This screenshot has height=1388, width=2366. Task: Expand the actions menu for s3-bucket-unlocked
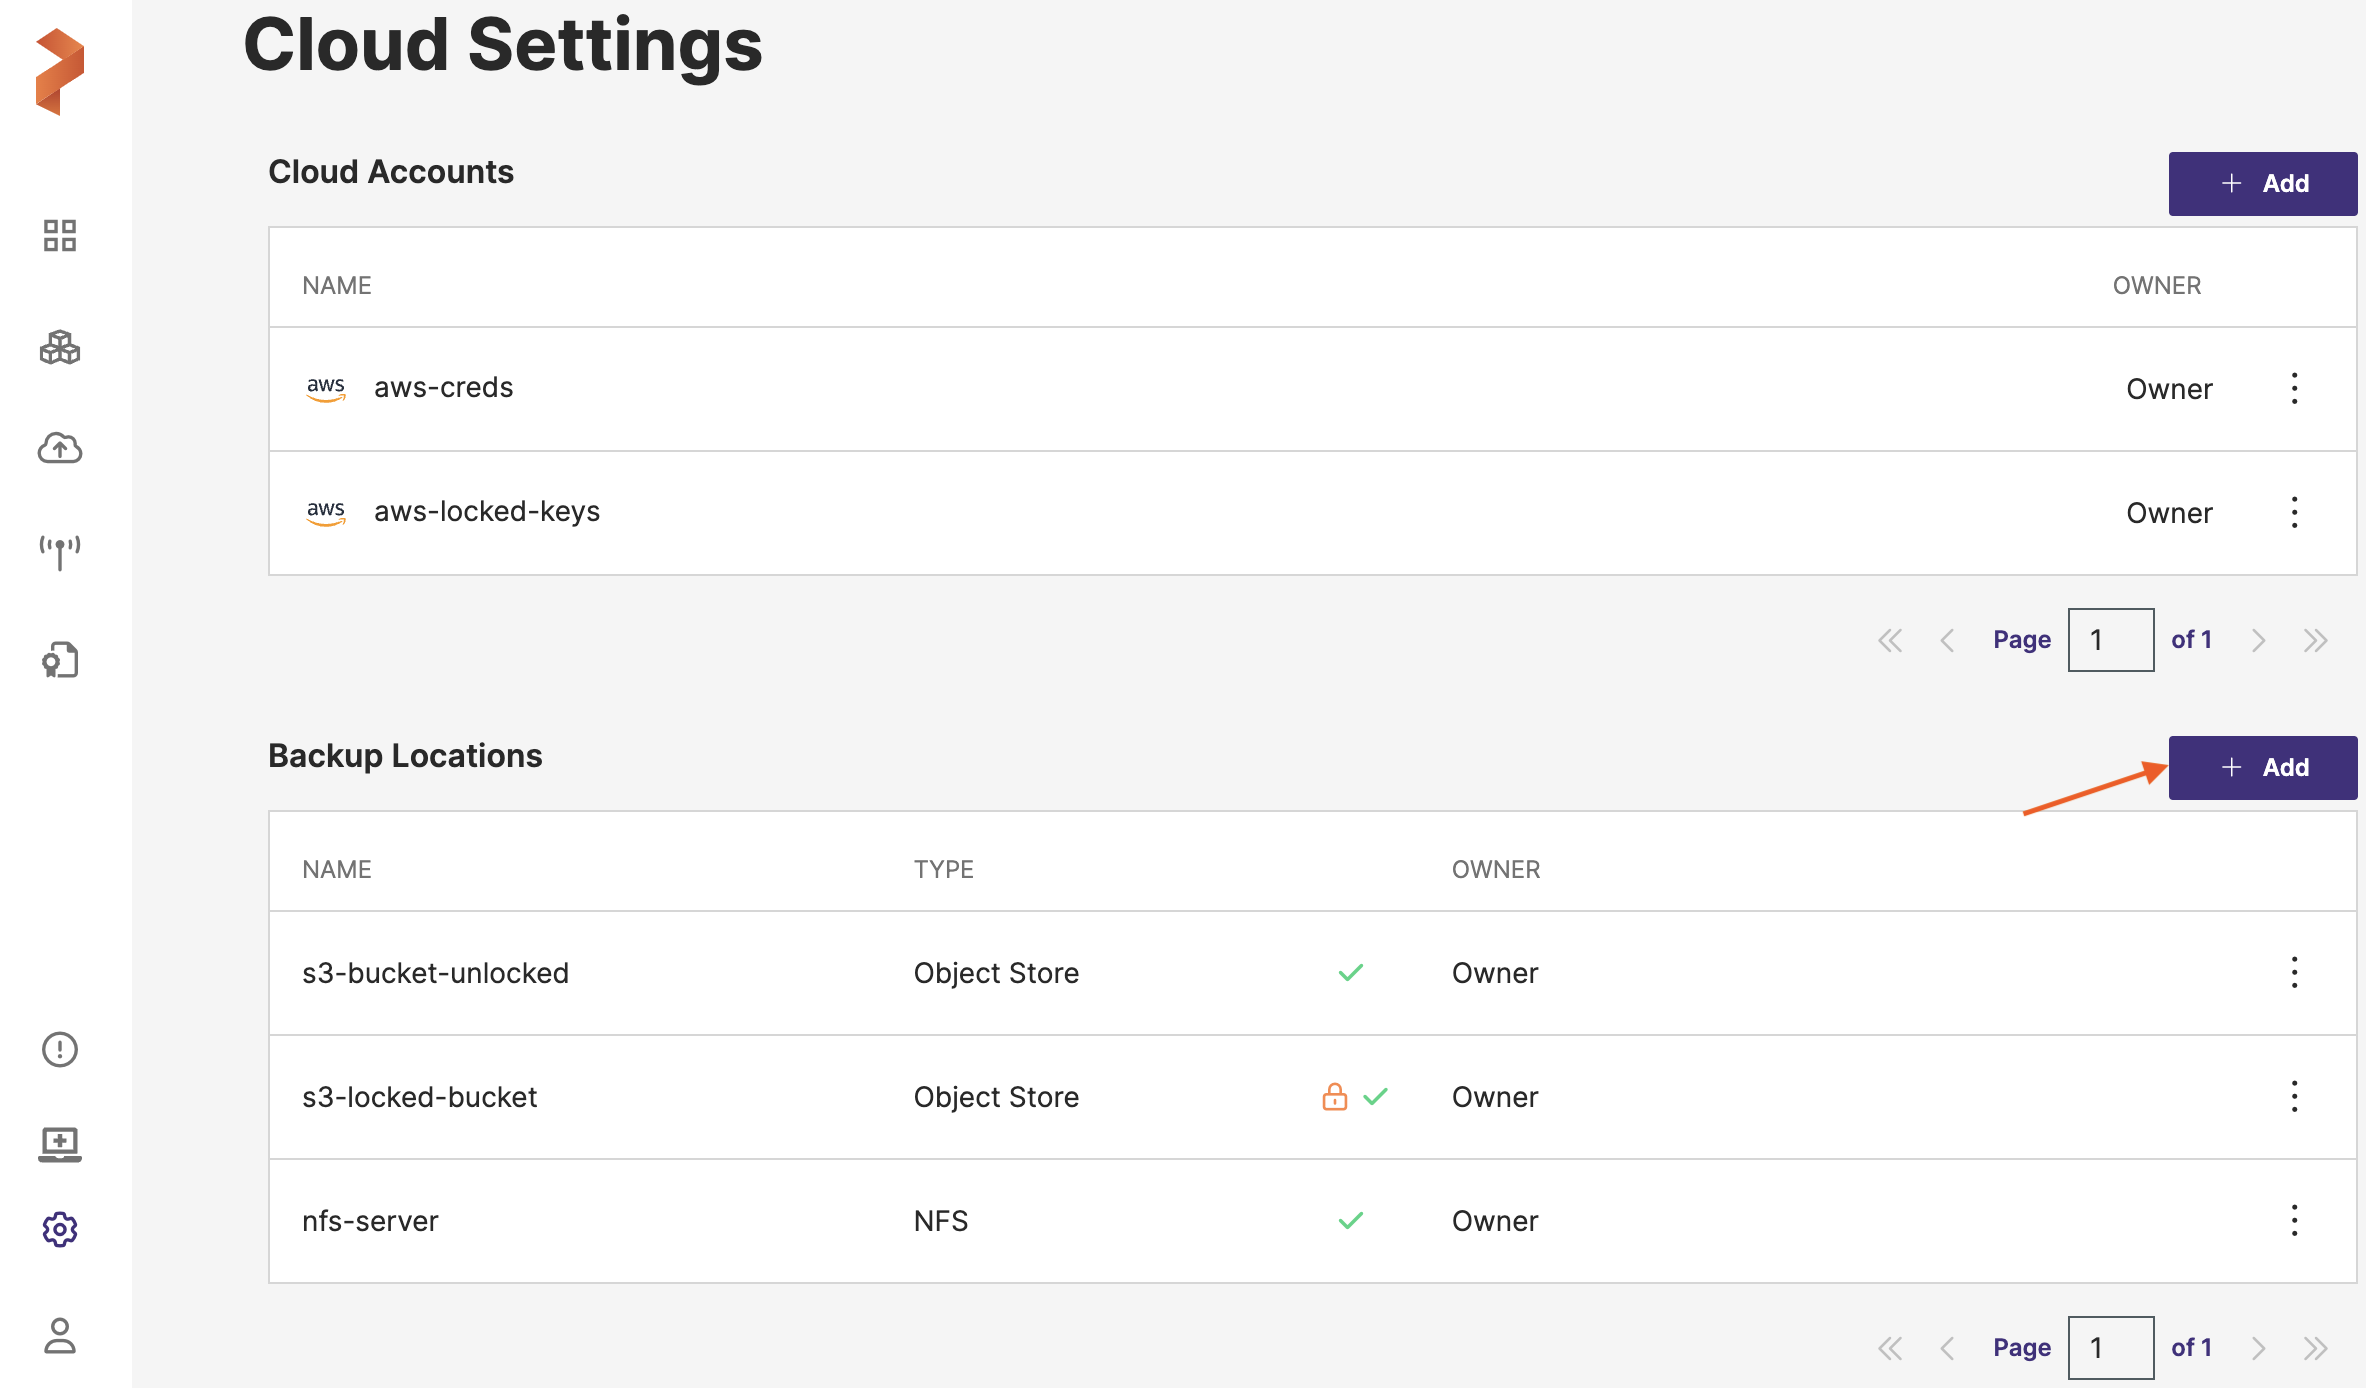tap(2294, 972)
